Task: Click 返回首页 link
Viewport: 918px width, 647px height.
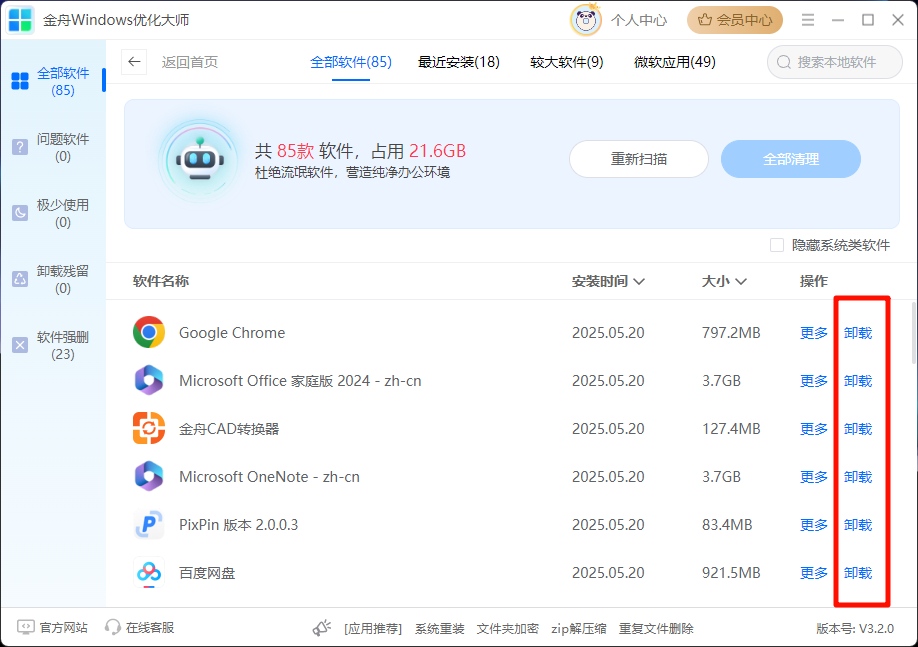Action: (190, 62)
